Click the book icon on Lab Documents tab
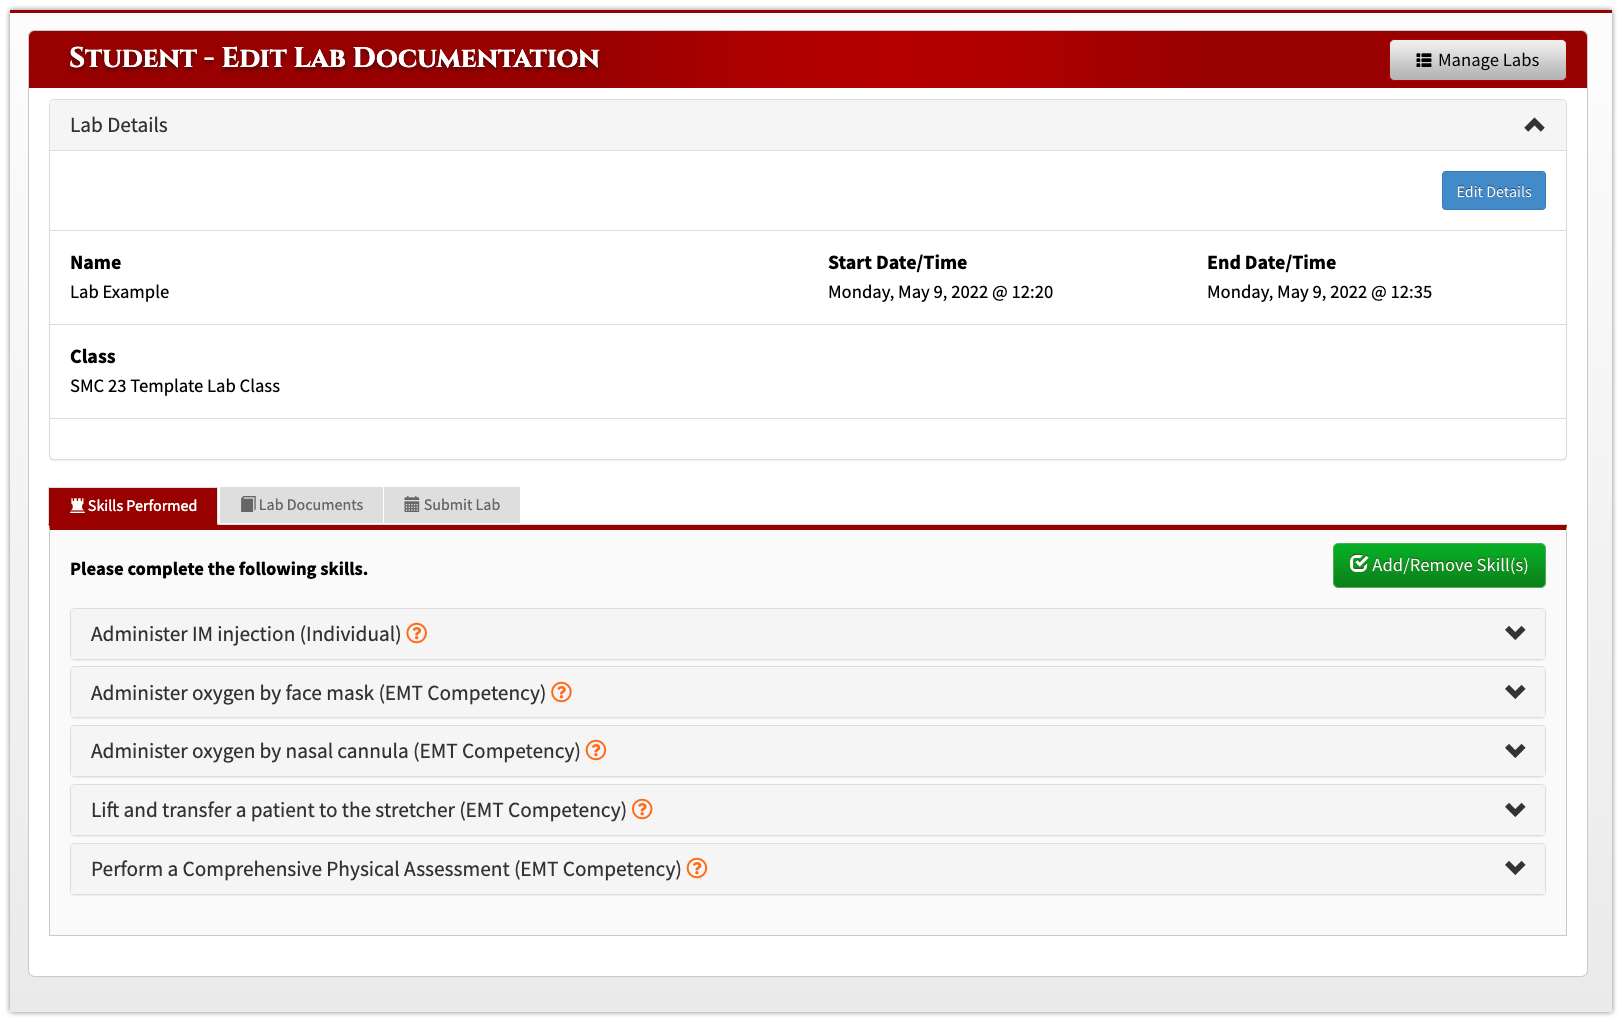 [247, 504]
